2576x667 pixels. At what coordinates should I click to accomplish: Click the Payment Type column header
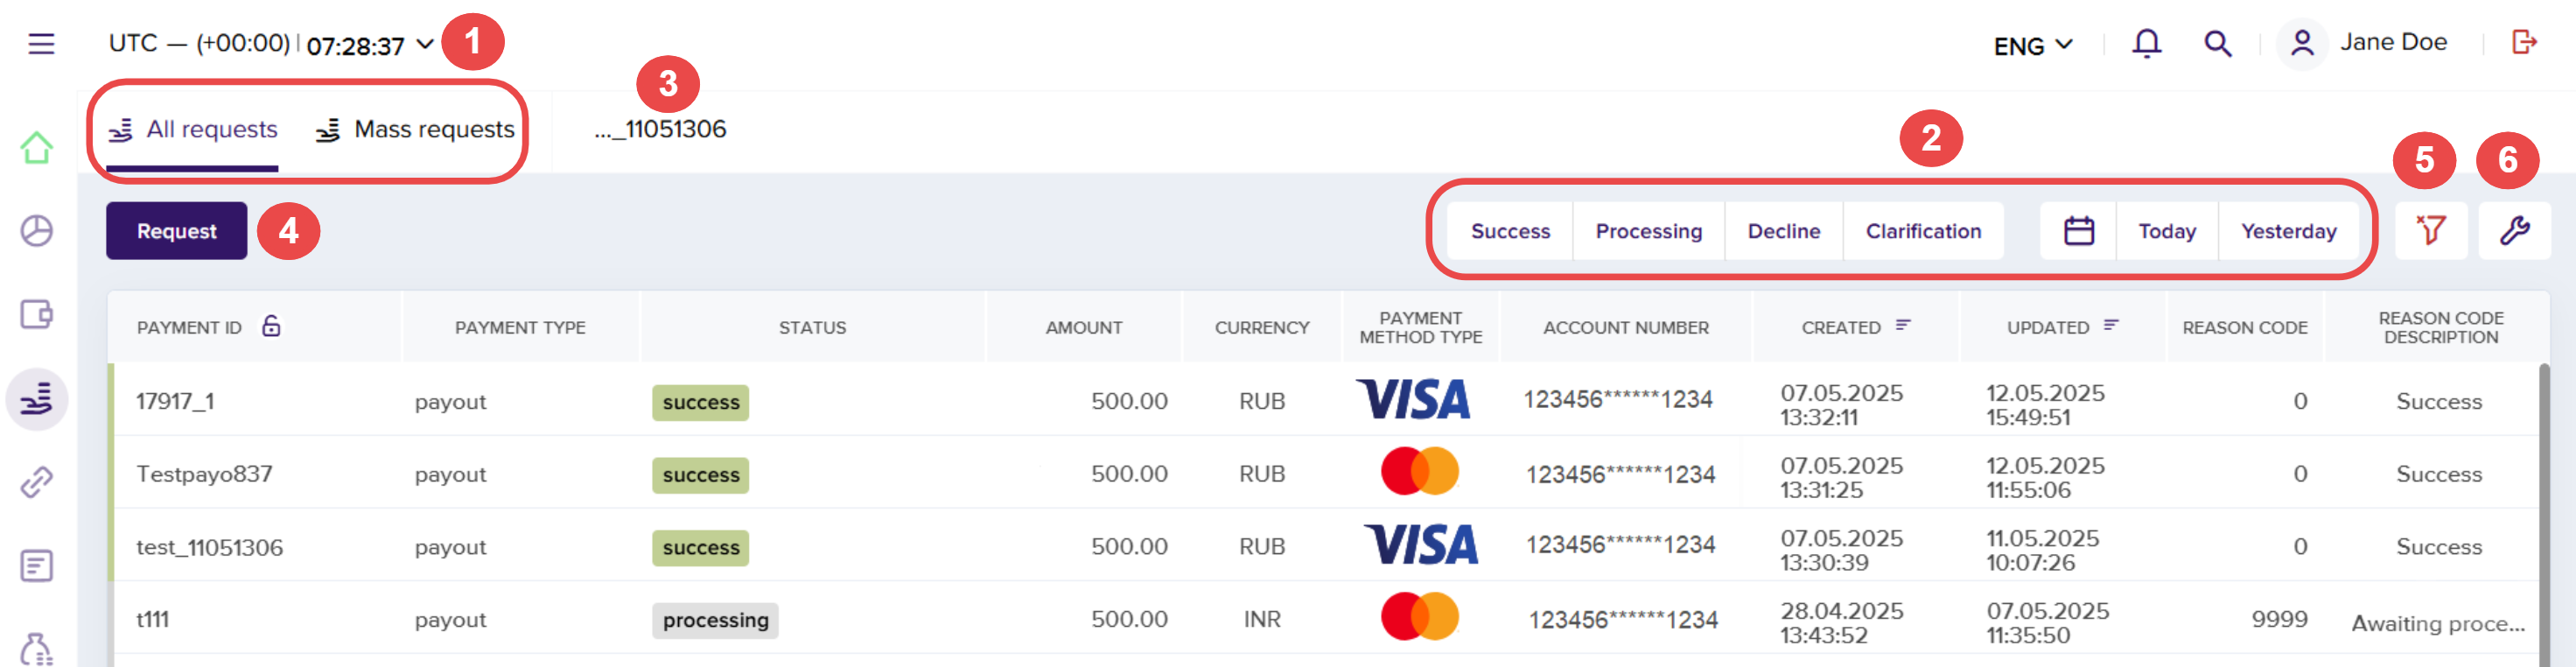pyautogui.click(x=520, y=327)
